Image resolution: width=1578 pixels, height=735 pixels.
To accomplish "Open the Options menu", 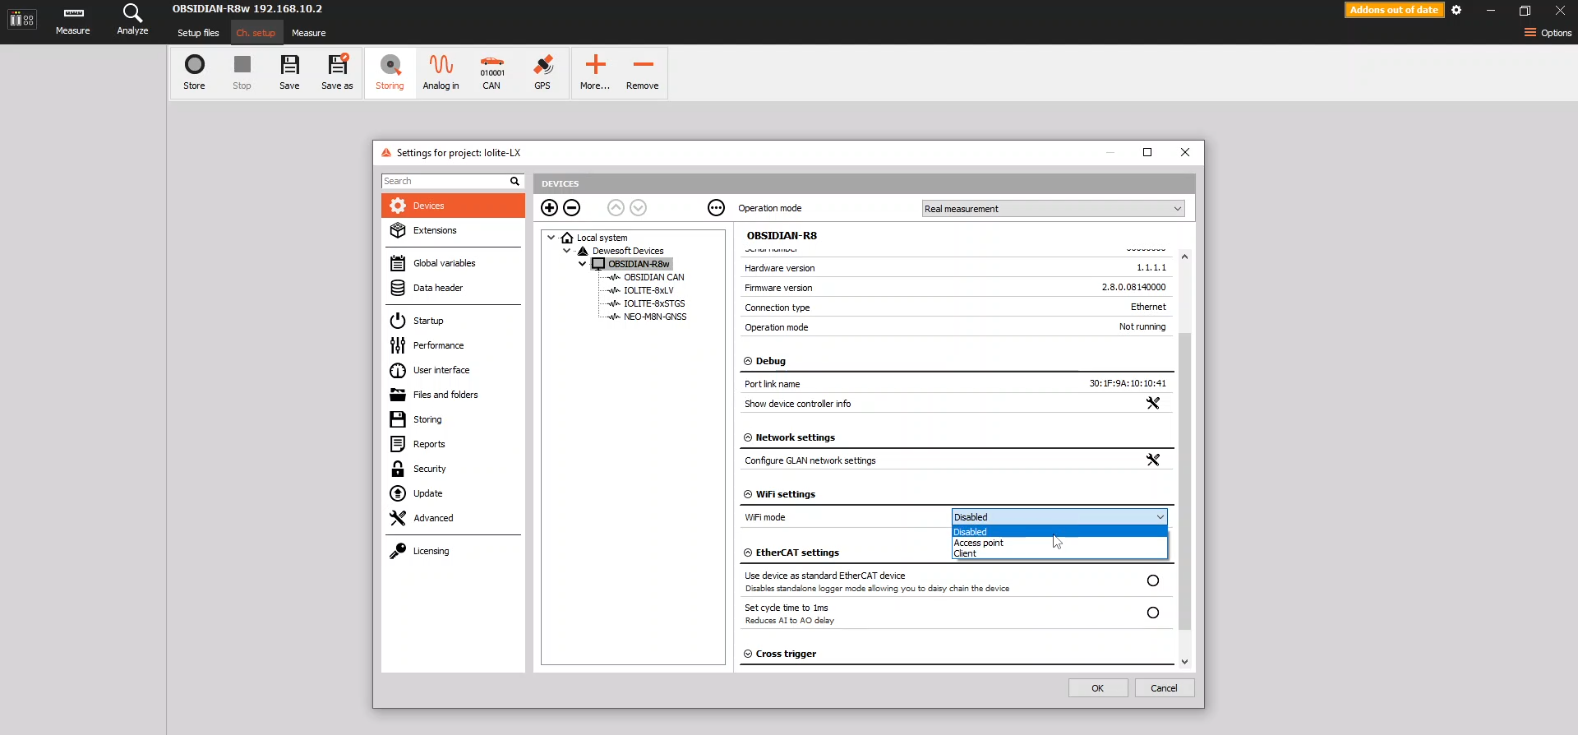I will pos(1548,33).
